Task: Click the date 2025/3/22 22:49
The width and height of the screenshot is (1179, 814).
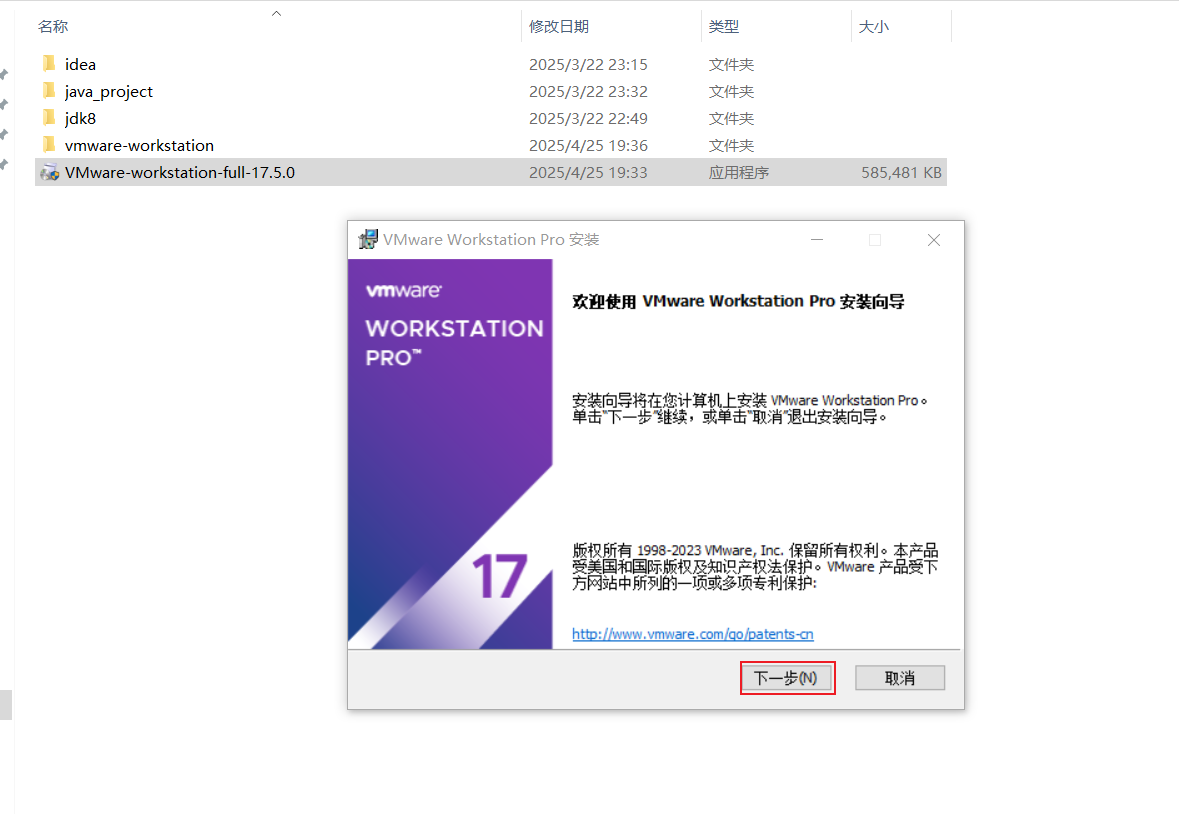Action: (x=588, y=119)
